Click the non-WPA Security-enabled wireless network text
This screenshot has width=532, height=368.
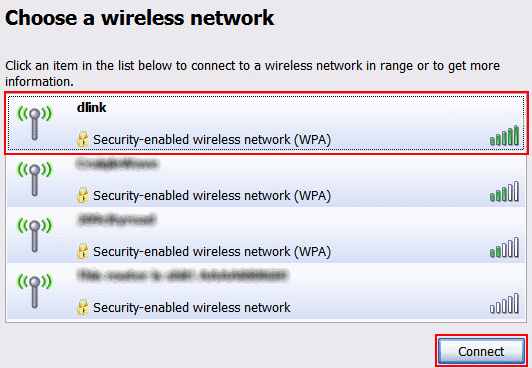click(192, 308)
